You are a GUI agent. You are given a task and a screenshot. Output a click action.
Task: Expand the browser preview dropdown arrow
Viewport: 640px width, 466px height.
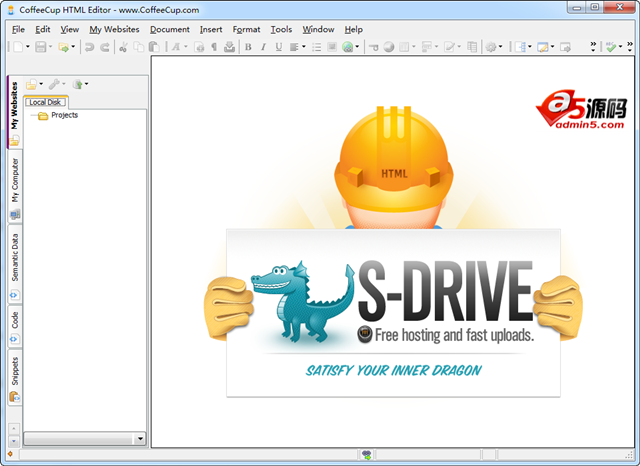tap(357, 47)
